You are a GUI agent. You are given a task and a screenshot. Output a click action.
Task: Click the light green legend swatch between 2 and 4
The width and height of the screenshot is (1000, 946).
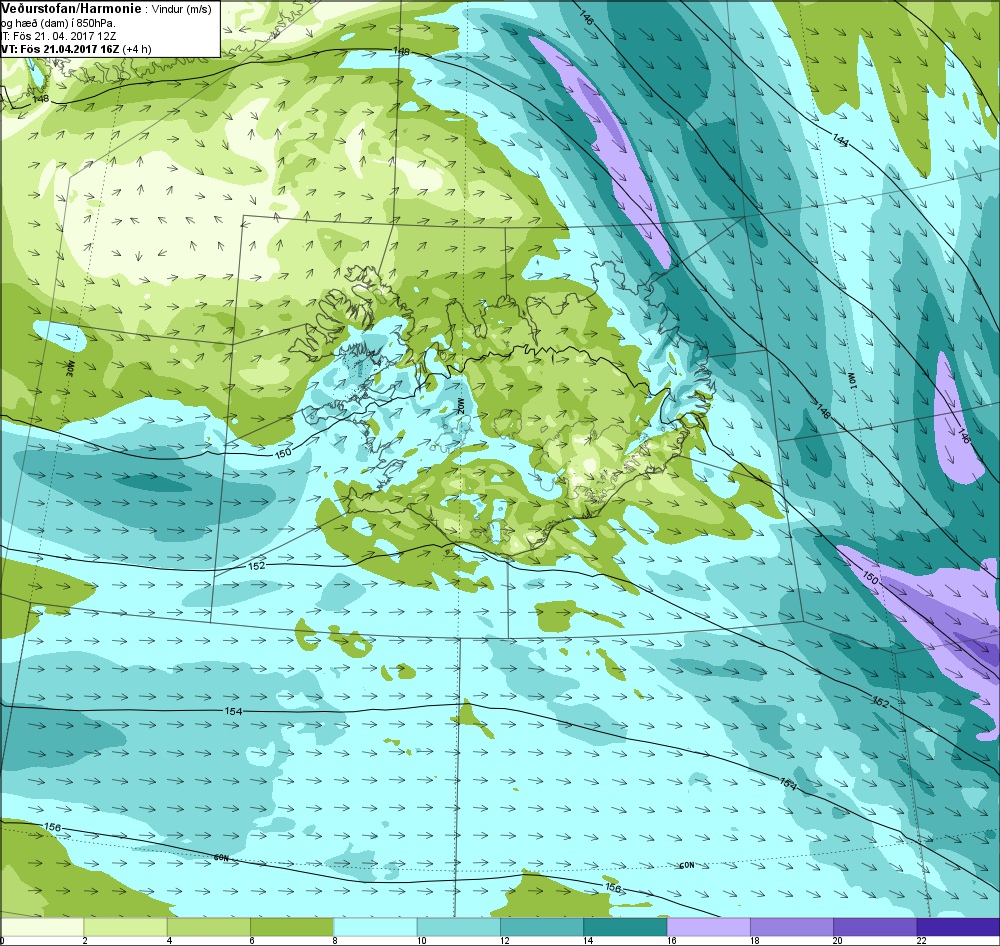126,926
